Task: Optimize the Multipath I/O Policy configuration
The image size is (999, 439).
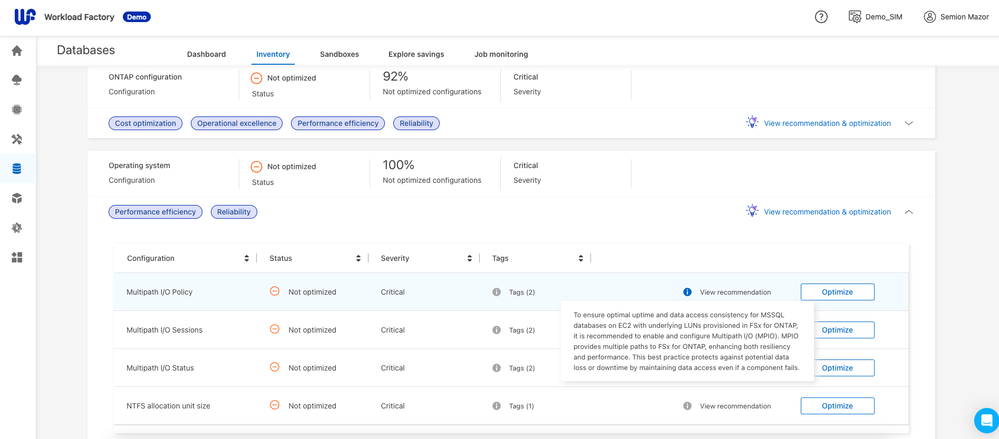Action: (x=837, y=292)
